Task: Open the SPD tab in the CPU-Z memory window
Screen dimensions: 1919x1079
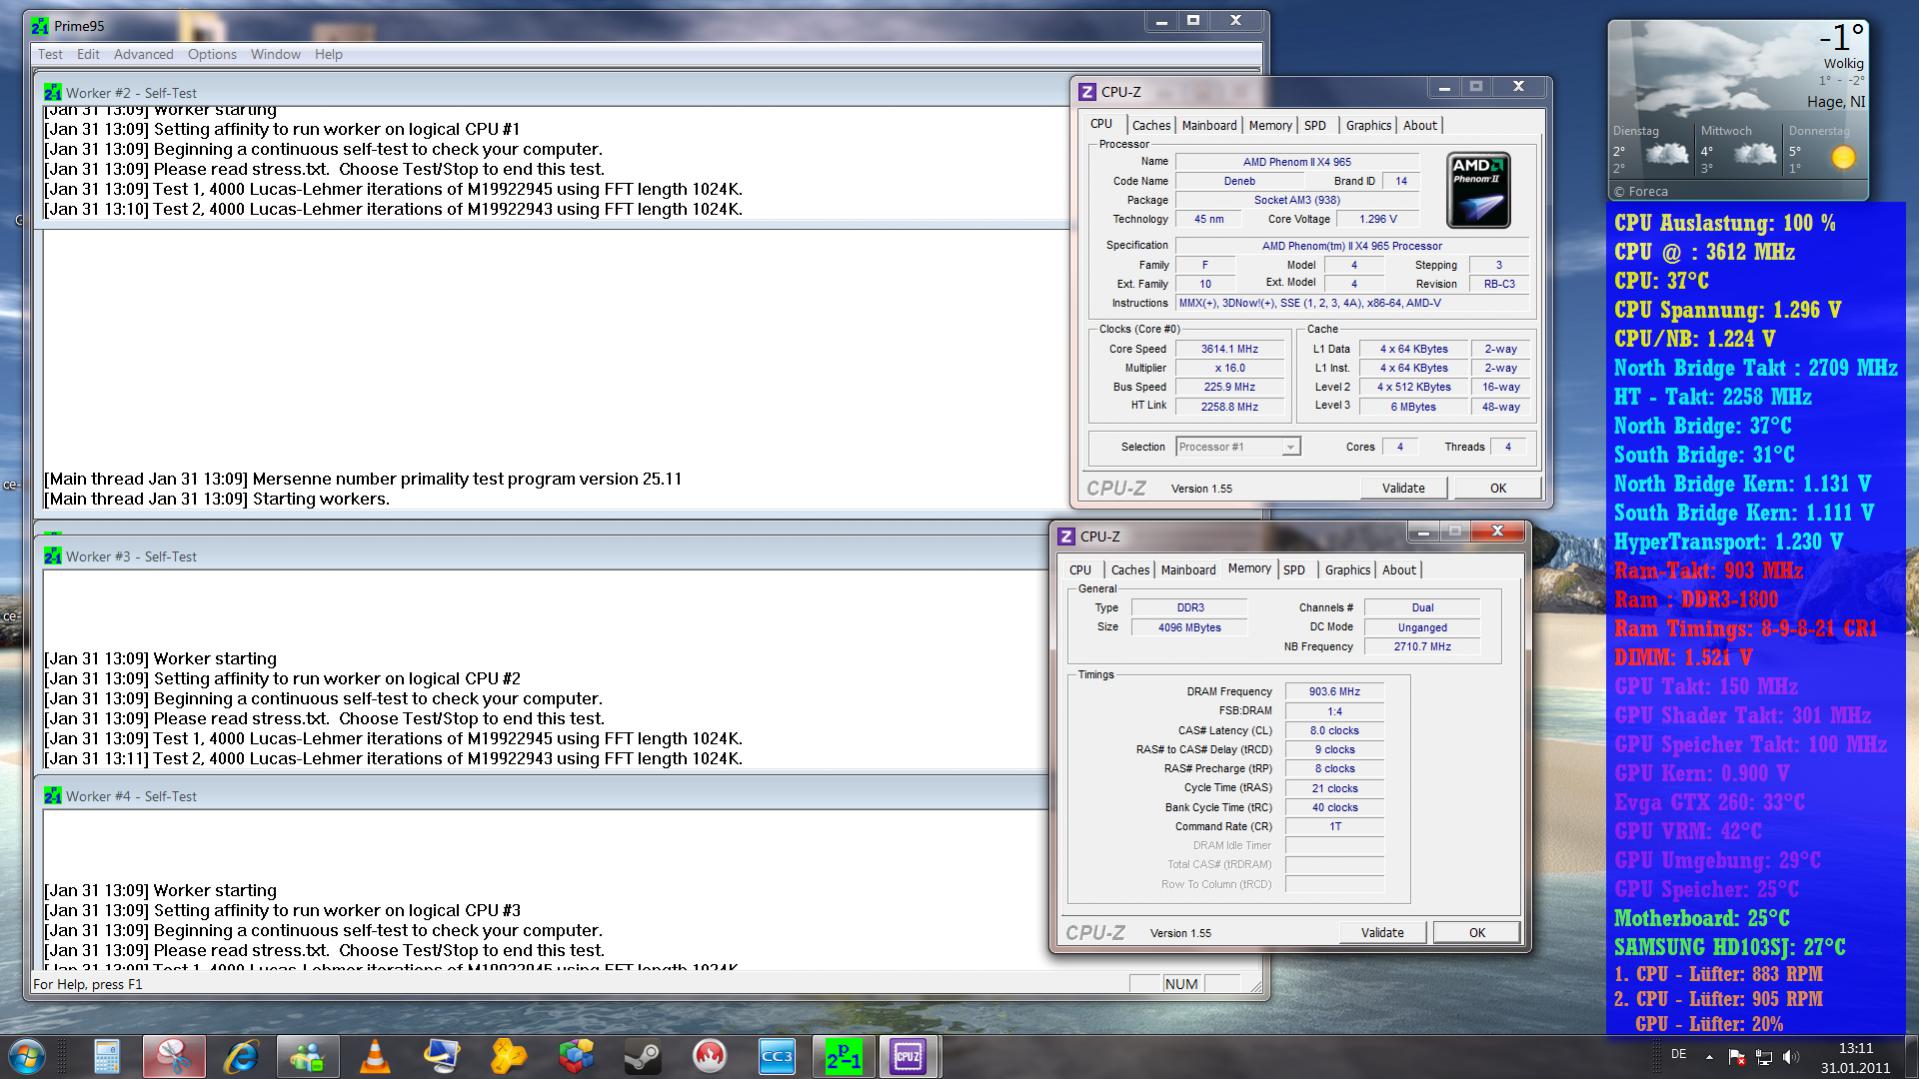Action: (x=1294, y=570)
